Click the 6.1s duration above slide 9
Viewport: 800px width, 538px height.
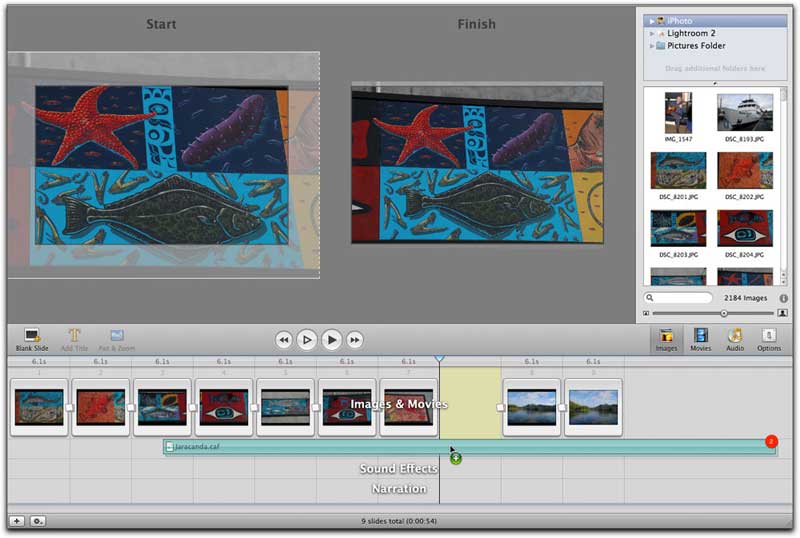coord(593,361)
